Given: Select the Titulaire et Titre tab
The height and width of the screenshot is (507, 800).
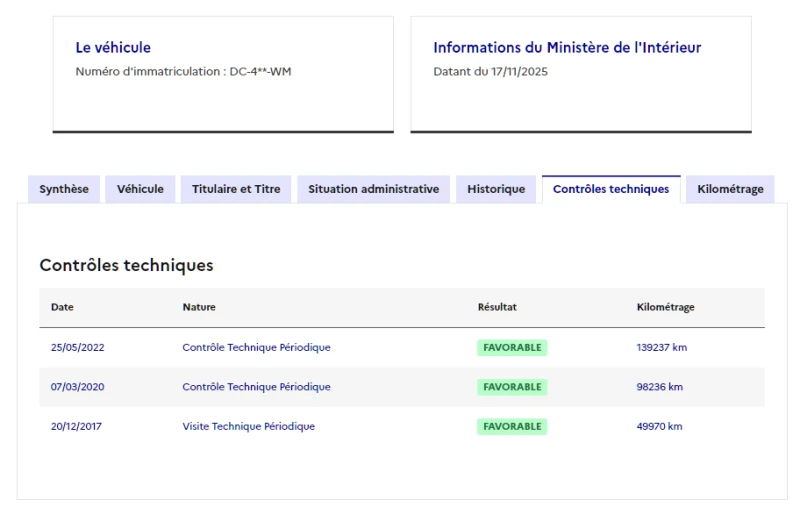Looking at the screenshot, I should pyautogui.click(x=236, y=189).
